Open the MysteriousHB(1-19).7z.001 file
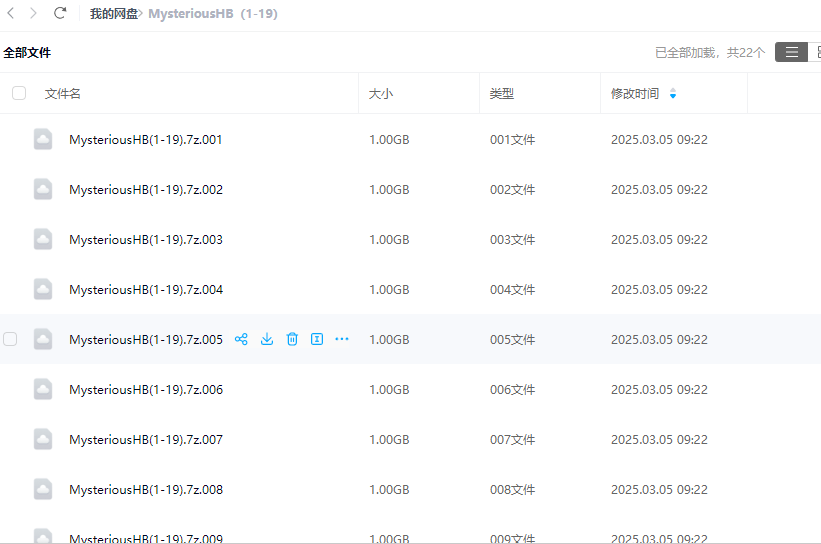 [145, 140]
